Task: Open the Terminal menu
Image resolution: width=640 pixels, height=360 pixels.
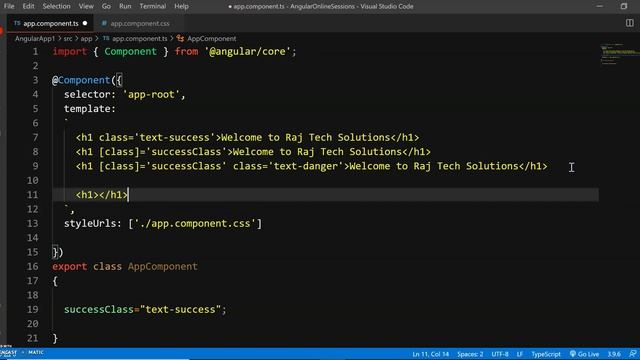Action: click(x=152, y=6)
